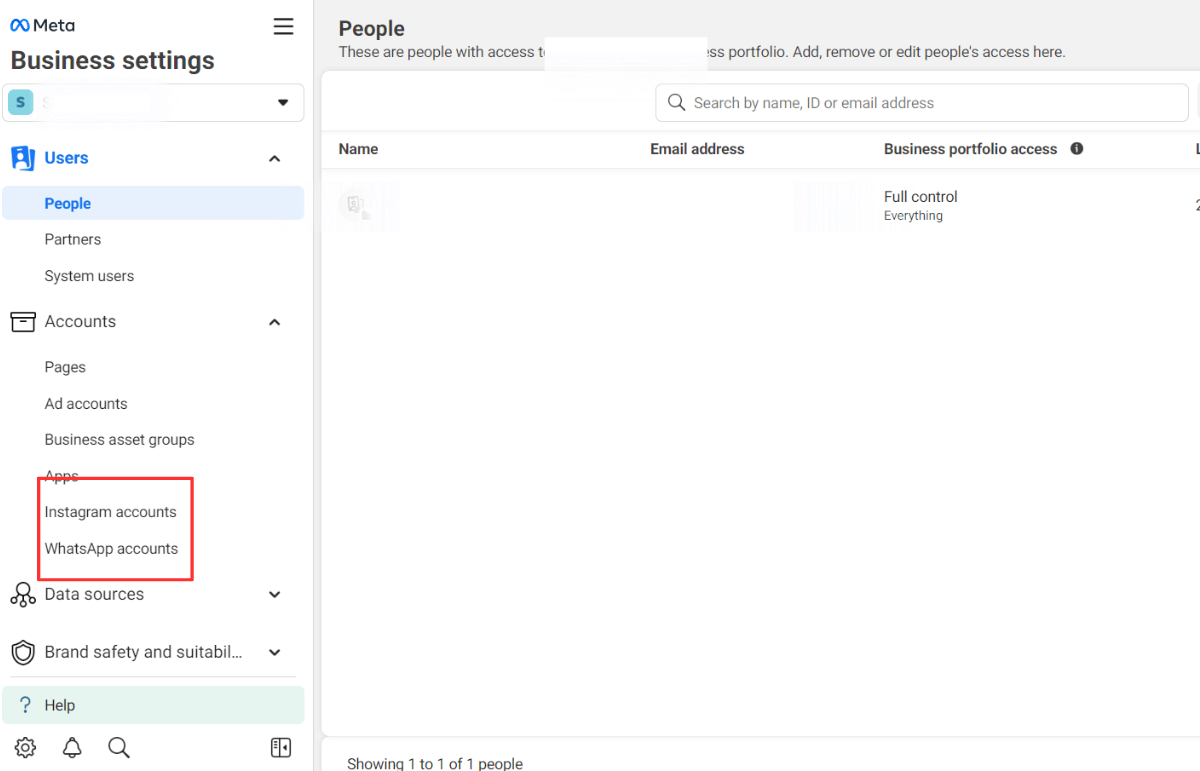The height and width of the screenshot is (771, 1200).
Task: Open the WhatsApp accounts settings
Action: point(113,548)
